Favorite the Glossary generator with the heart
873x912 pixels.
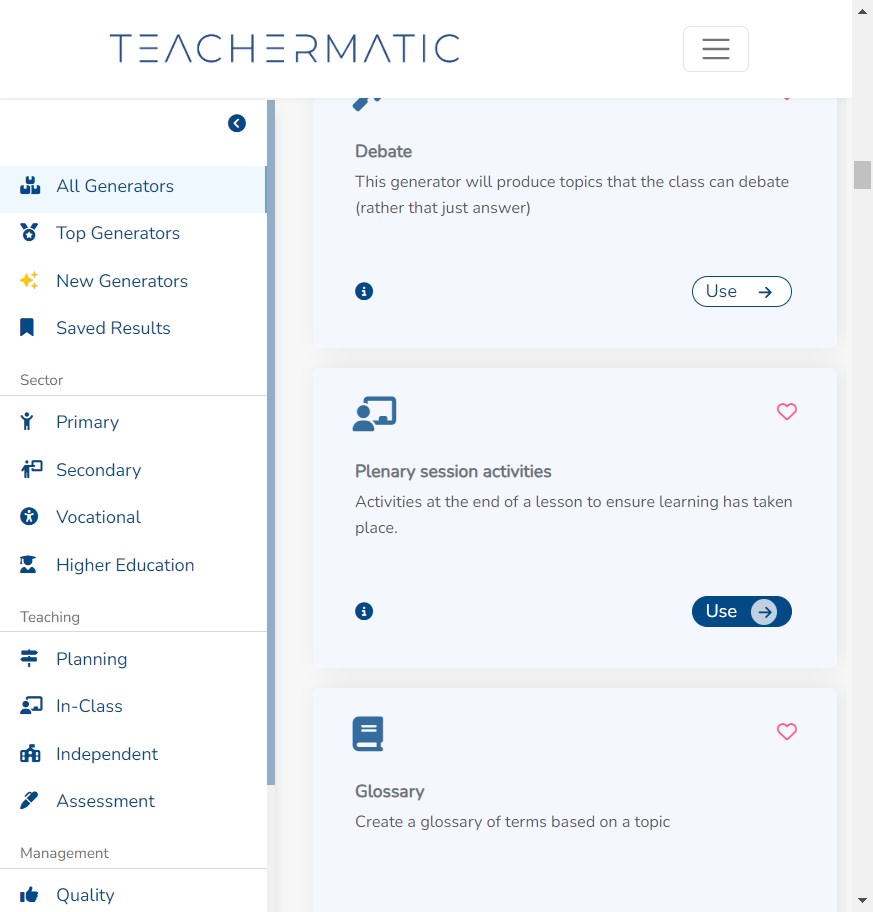tap(787, 732)
